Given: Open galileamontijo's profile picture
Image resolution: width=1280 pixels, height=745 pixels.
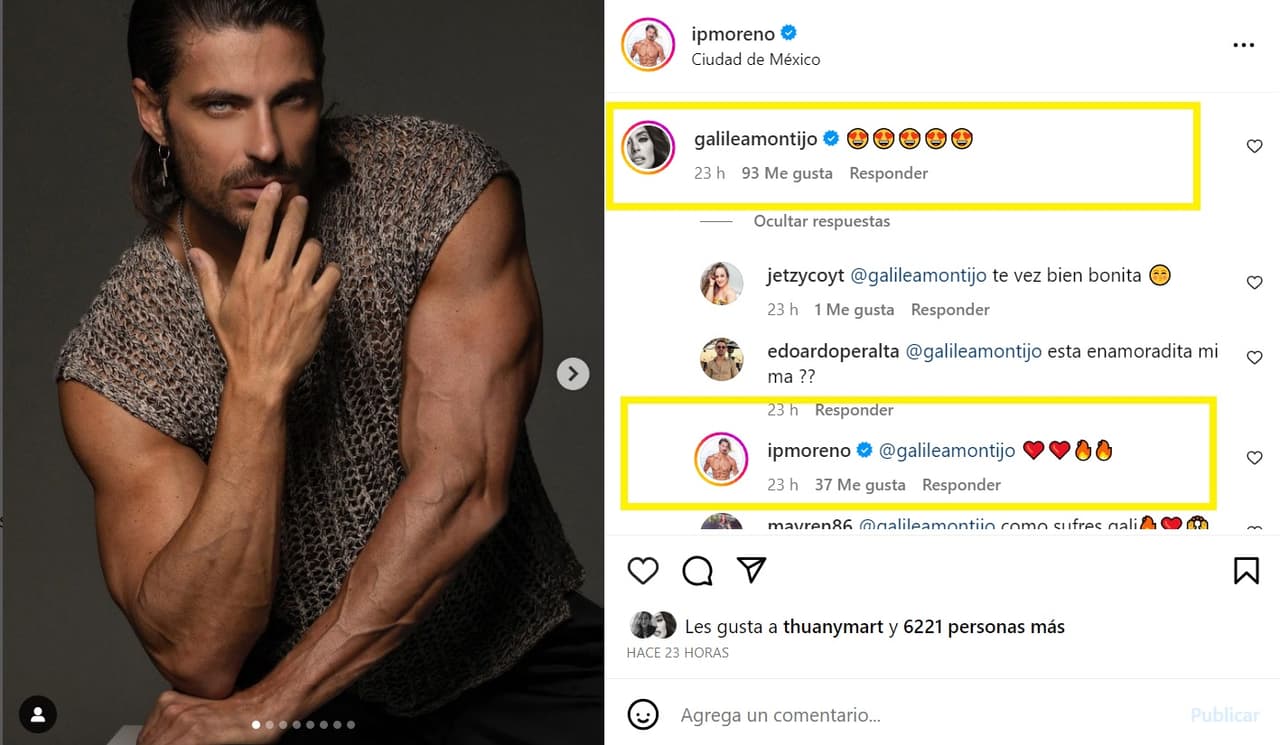Looking at the screenshot, I should click(x=647, y=149).
